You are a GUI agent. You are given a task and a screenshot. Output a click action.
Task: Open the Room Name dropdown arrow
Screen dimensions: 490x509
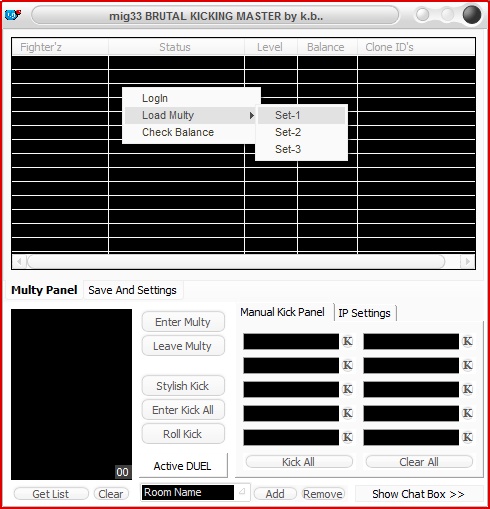(x=242, y=491)
